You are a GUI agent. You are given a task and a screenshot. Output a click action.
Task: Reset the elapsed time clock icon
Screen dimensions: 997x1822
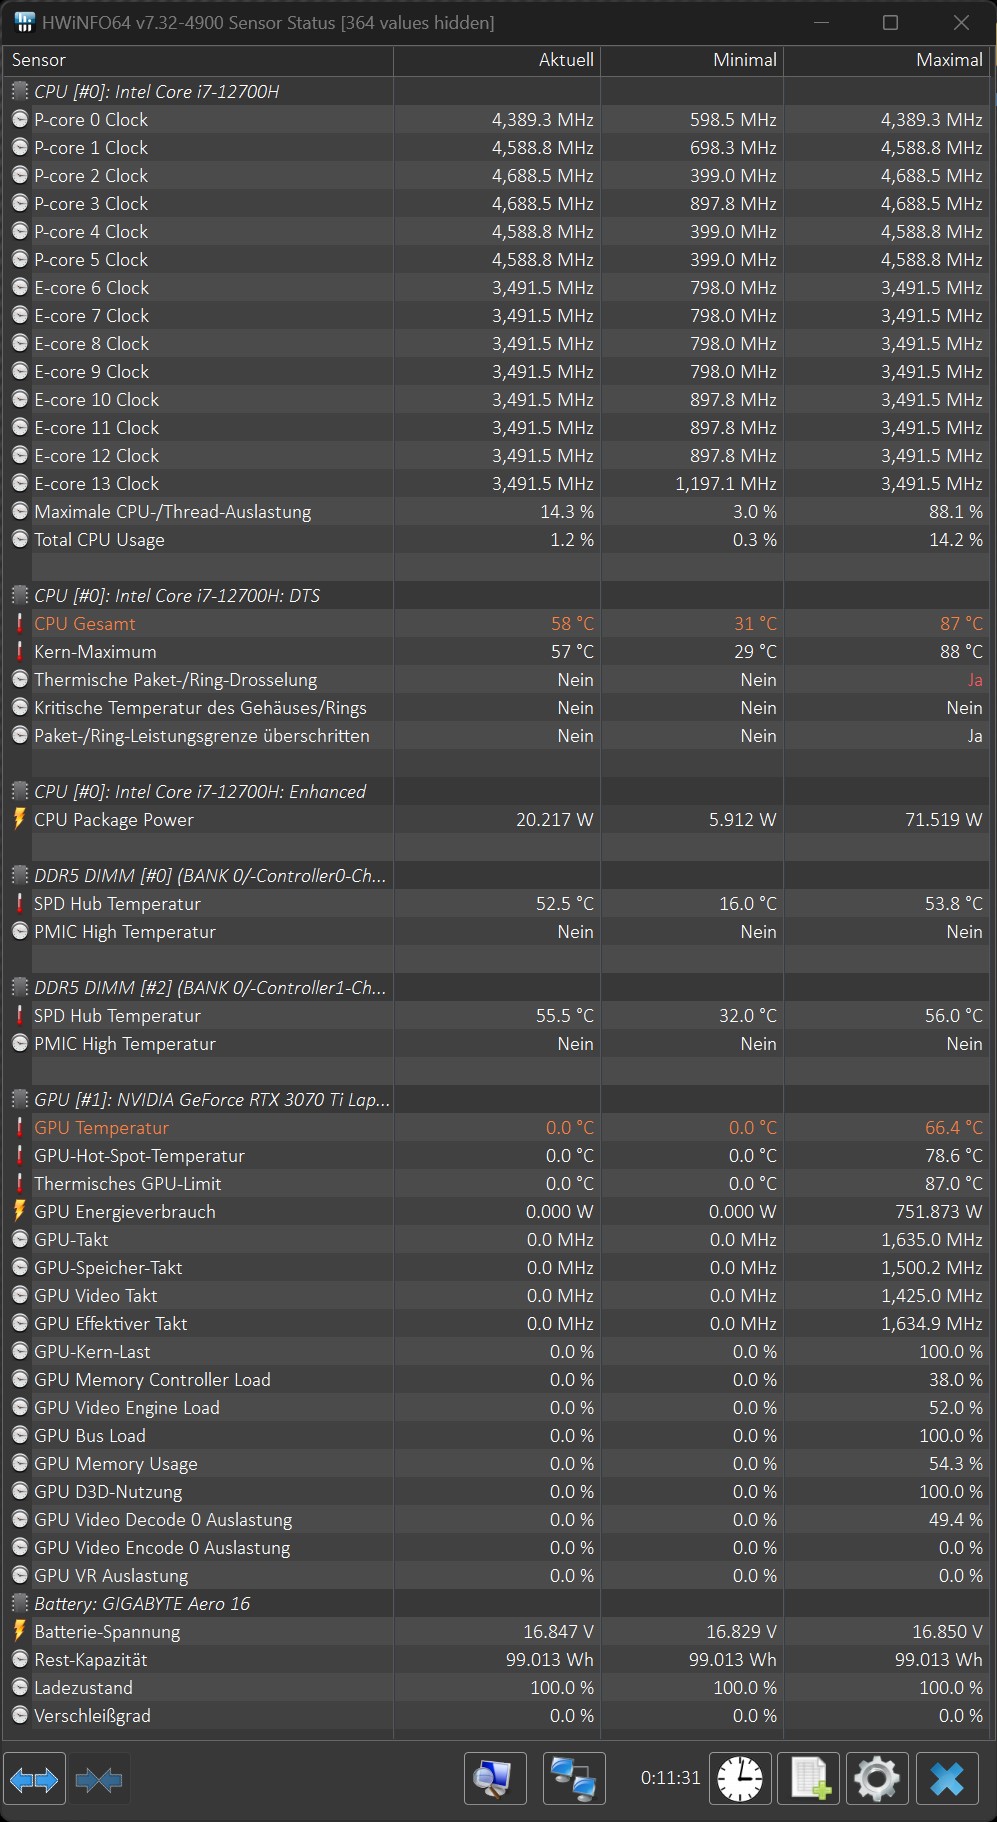click(740, 1779)
